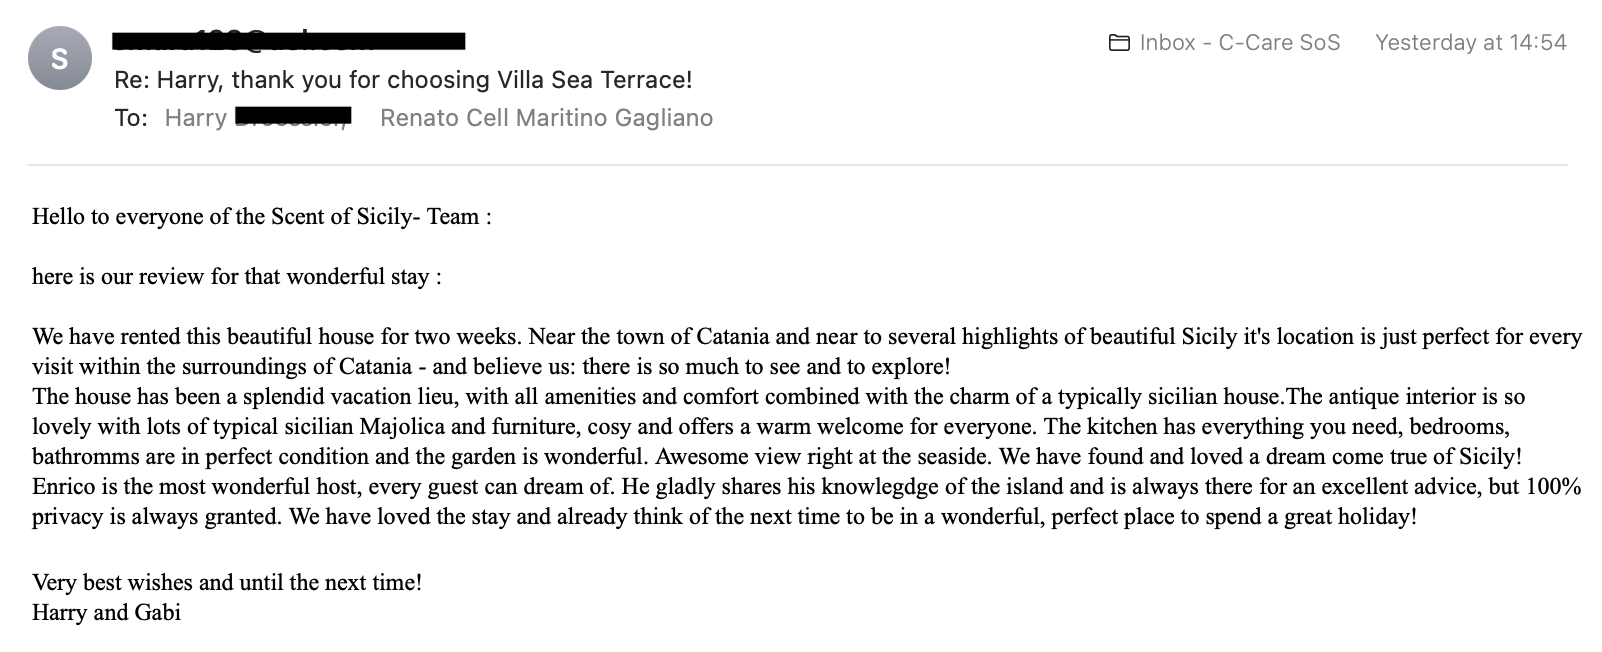This screenshot has width=1602, height=652.
Task: Click the sender avatar with letter S
Action: click(60, 58)
